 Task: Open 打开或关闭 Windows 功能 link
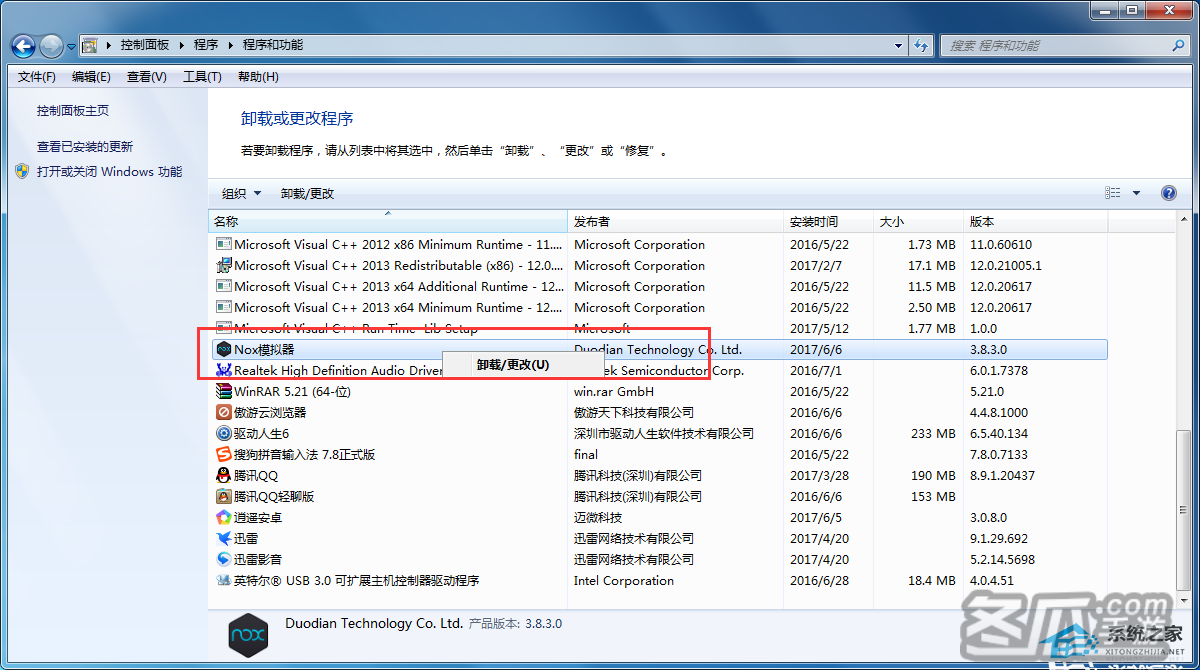tap(110, 172)
